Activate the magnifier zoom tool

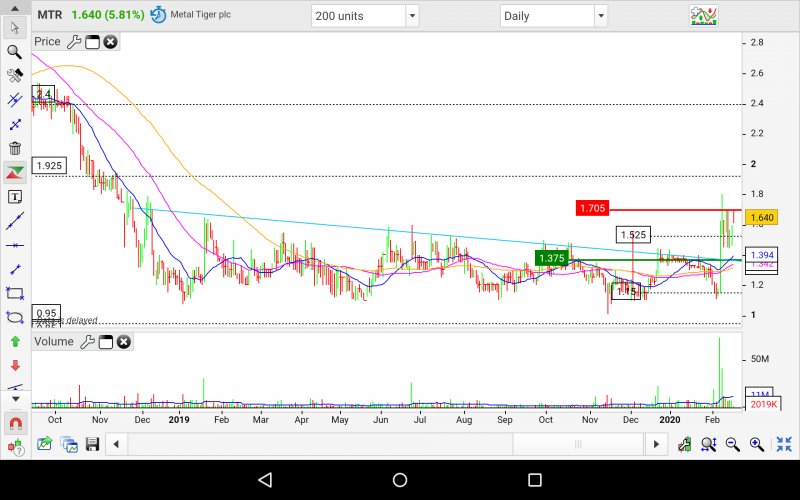pos(15,51)
